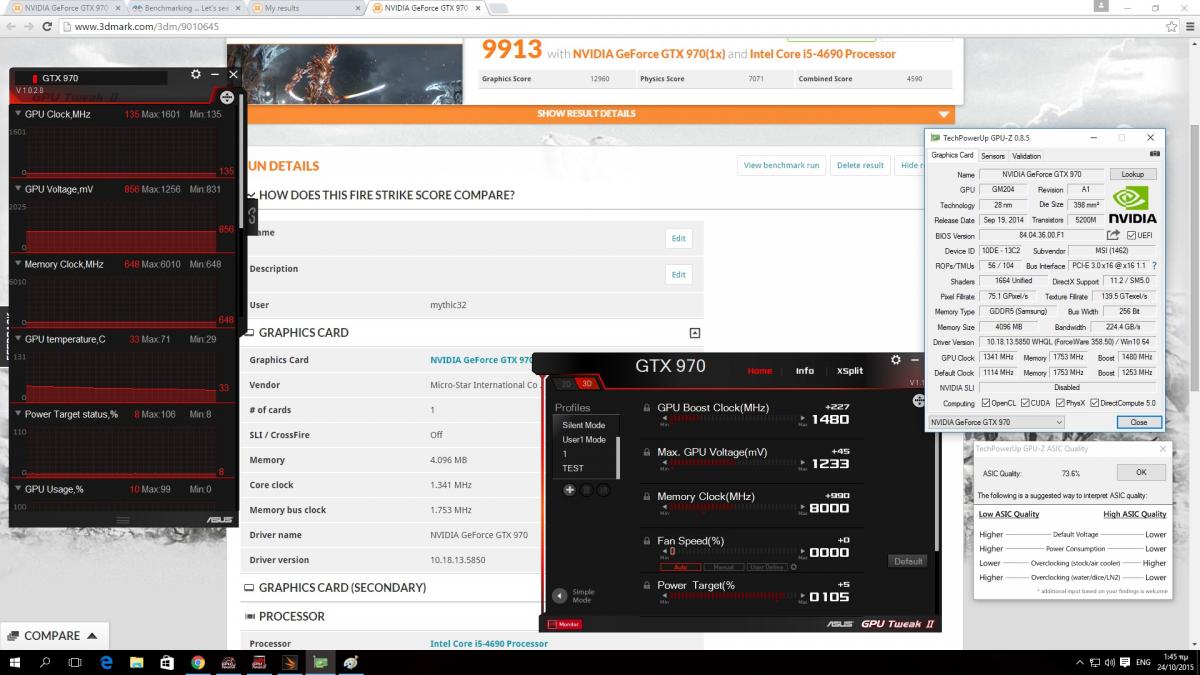The width and height of the screenshot is (1200, 675).
Task: Switch to Validation tab in GPU-Z
Action: click(1027, 156)
